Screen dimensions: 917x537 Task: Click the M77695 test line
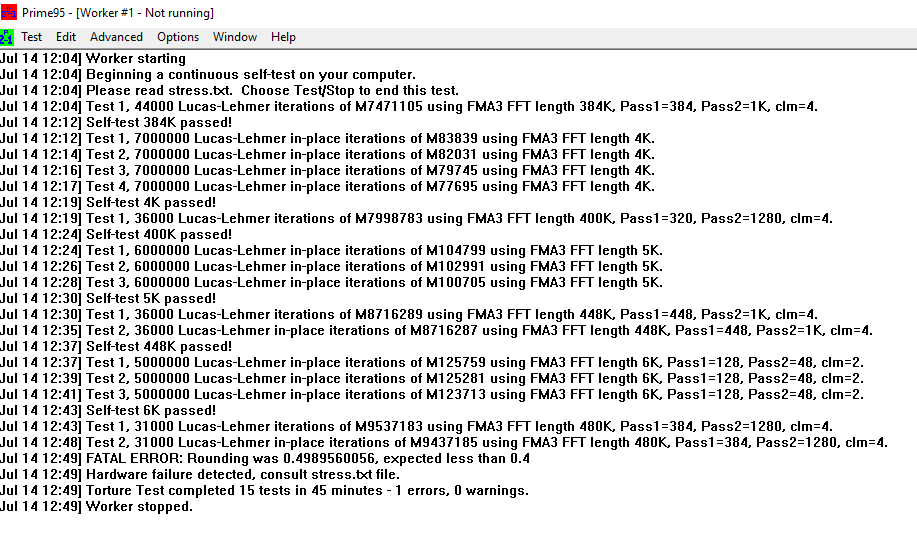tap(328, 187)
